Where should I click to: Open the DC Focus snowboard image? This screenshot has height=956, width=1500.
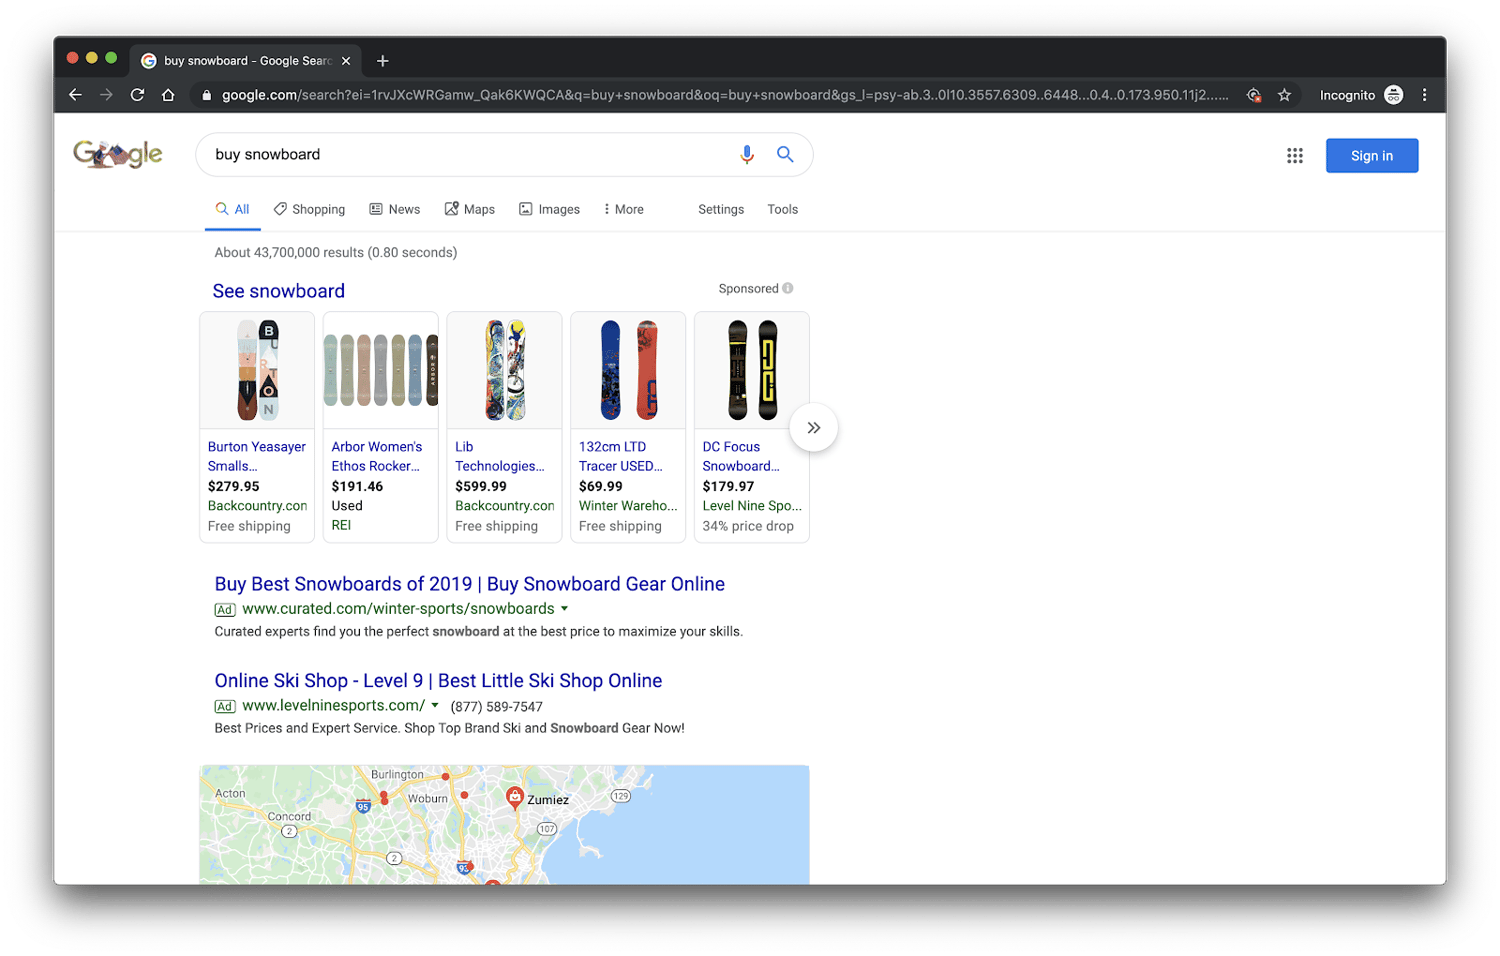click(752, 370)
